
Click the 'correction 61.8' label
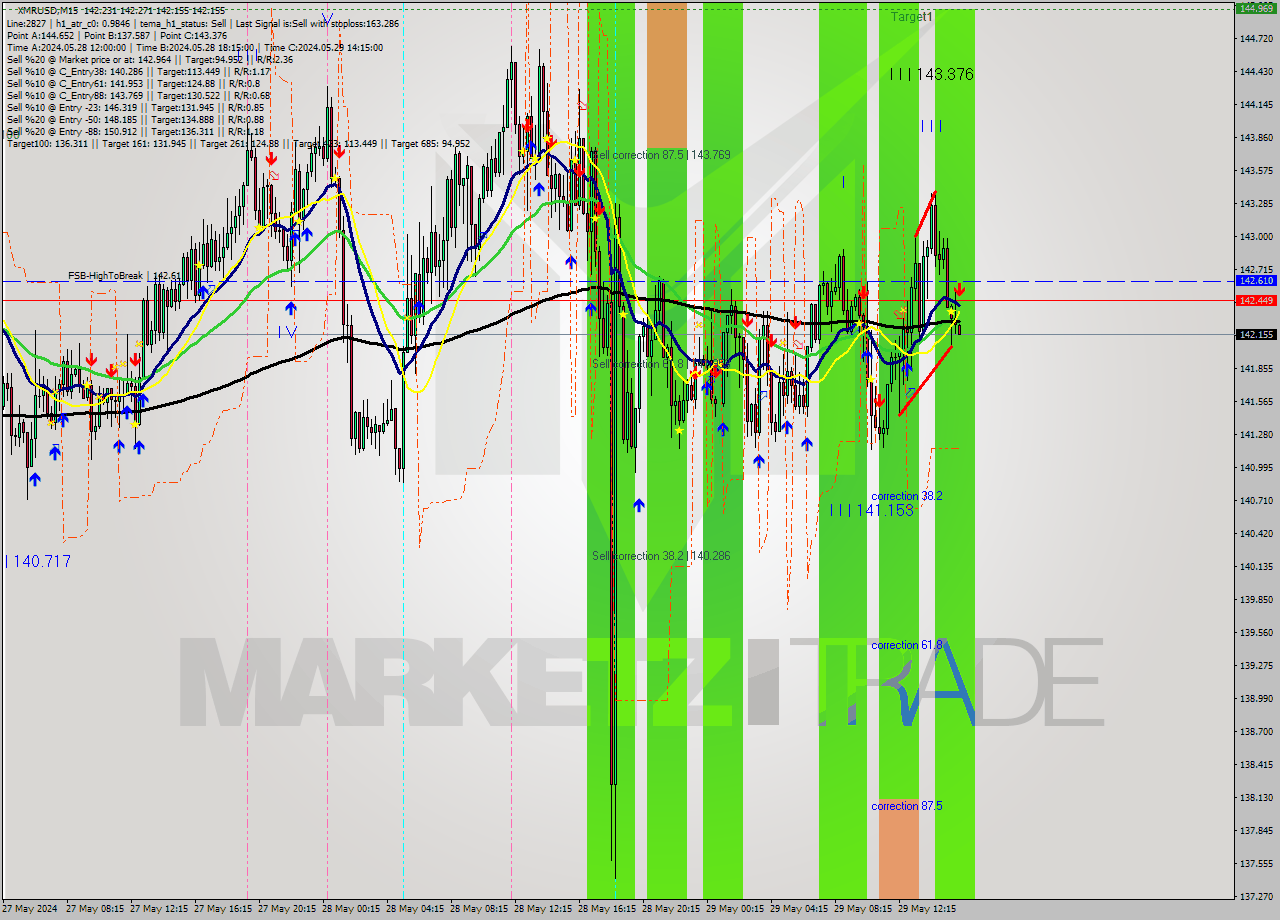point(907,645)
